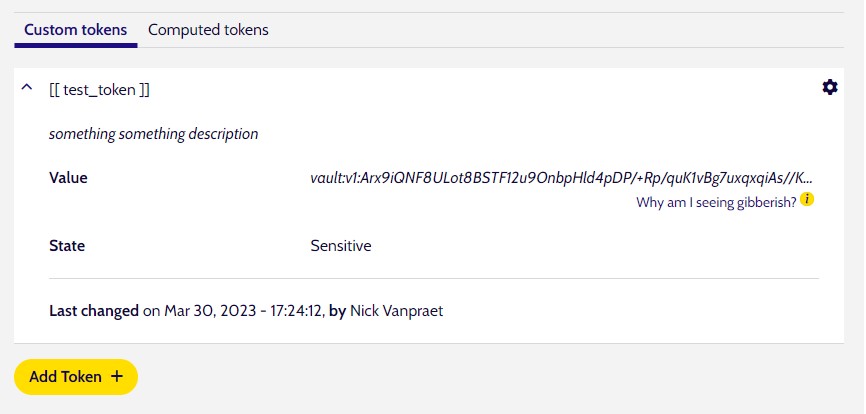This screenshot has height=414, width=866.
Task: Click the author name Nick Vanpraet
Action: 397,311
